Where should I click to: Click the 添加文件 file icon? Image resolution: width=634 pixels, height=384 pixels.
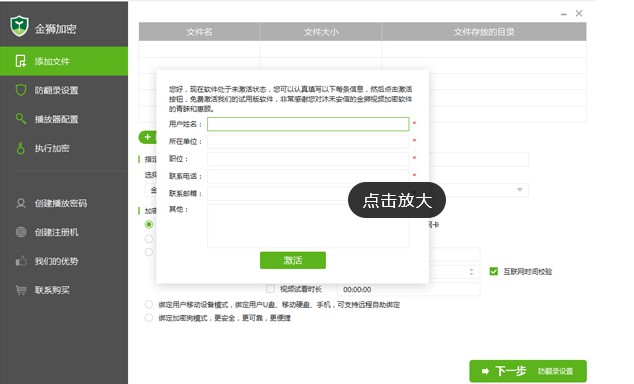(20, 61)
